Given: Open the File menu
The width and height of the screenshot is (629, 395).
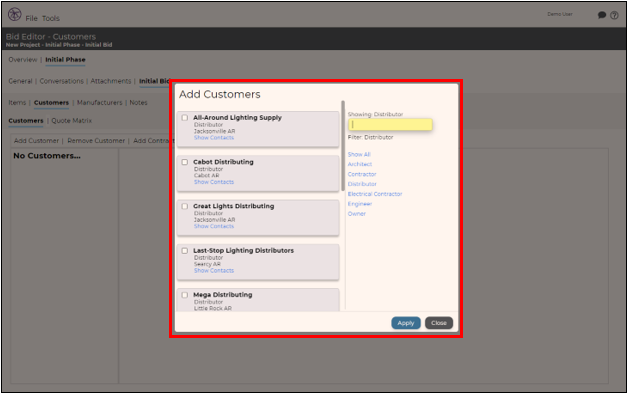Looking at the screenshot, I should pos(31,18).
